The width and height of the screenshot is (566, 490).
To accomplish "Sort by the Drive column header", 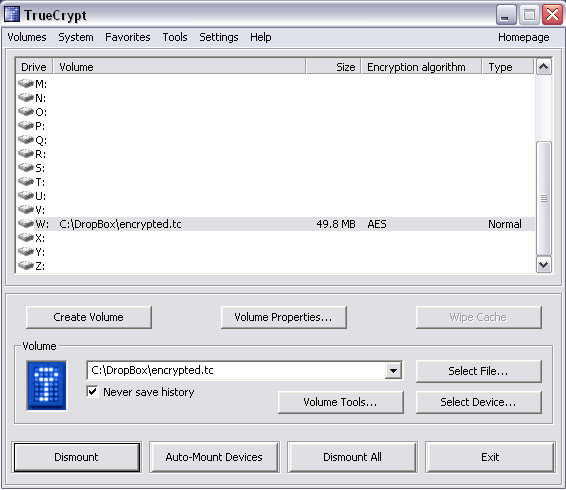I will 34,67.
